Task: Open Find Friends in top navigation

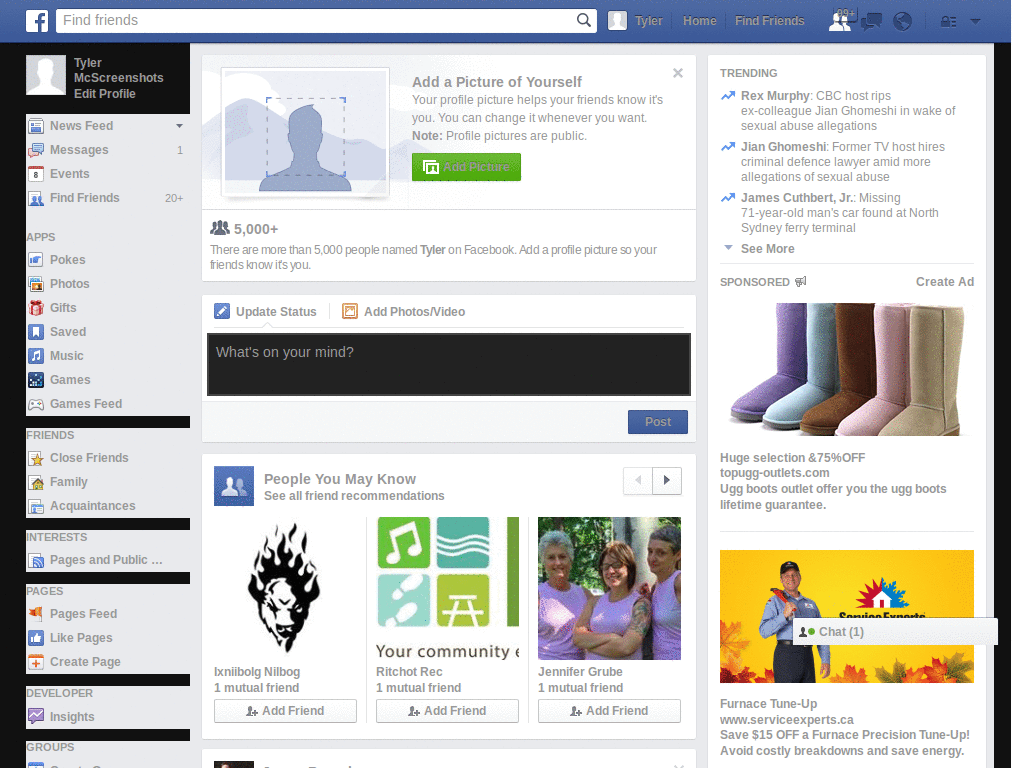Action: click(769, 21)
